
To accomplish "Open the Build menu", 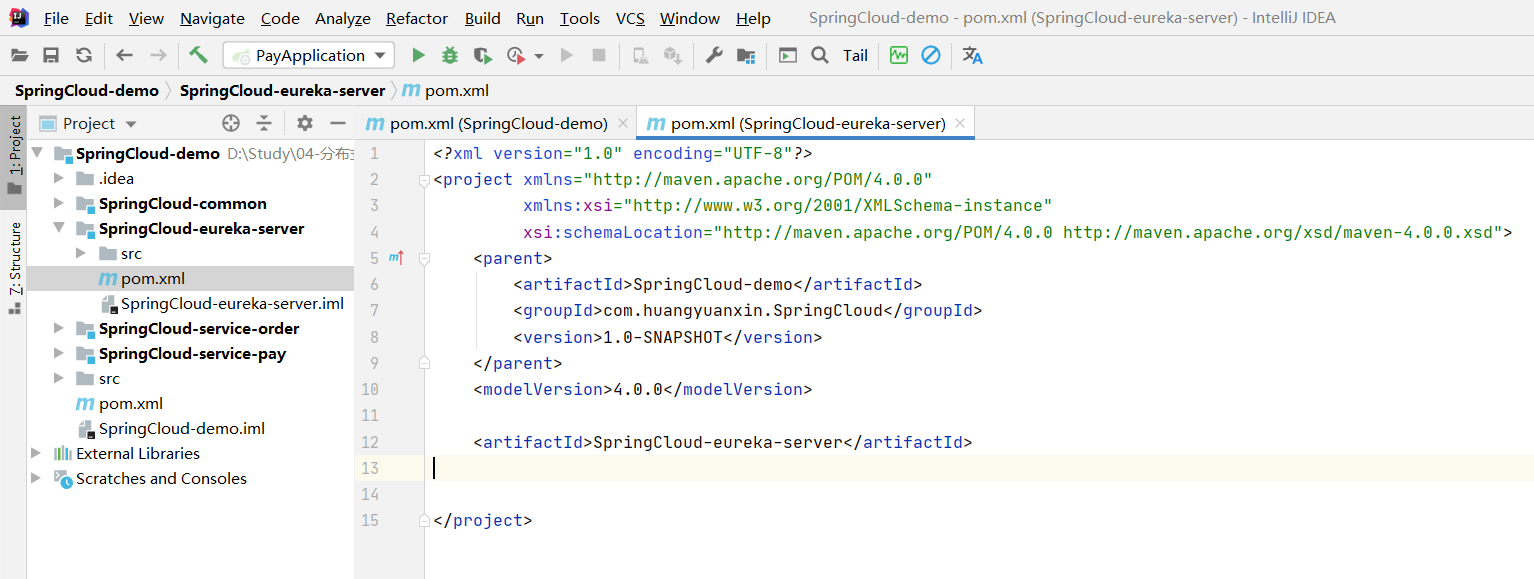I will (483, 18).
